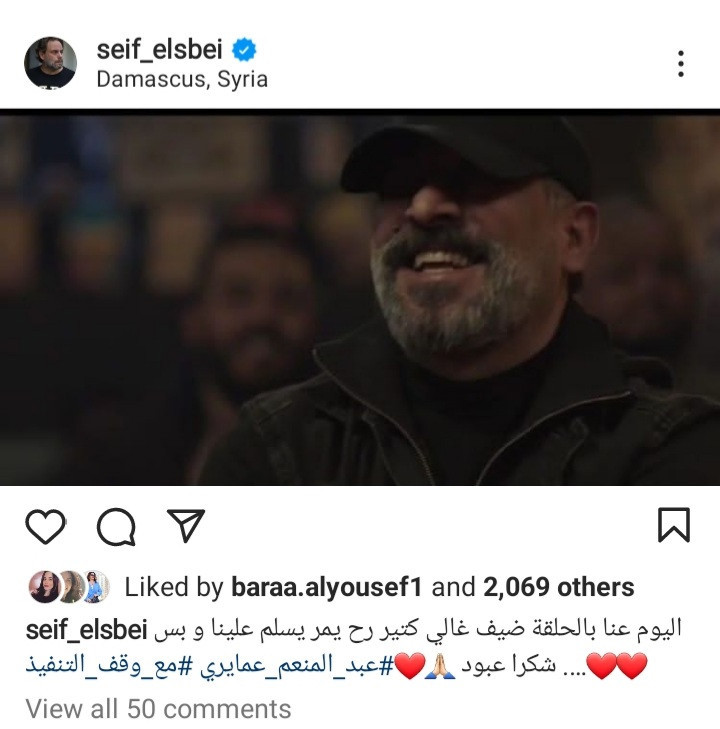Tap the Arabic caption text to expand
Image resolution: width=720 pixels, height=729 pixels.
pyautogui.click(x=417, y=630)
